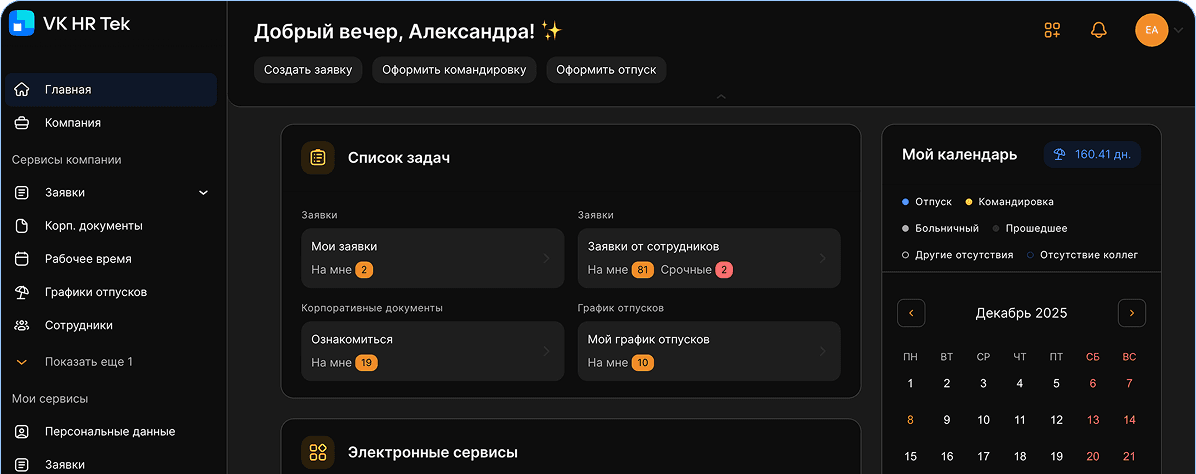1196x474 pixels.
Task: Select December 8 in the calendar
Action: pos(910,420)
